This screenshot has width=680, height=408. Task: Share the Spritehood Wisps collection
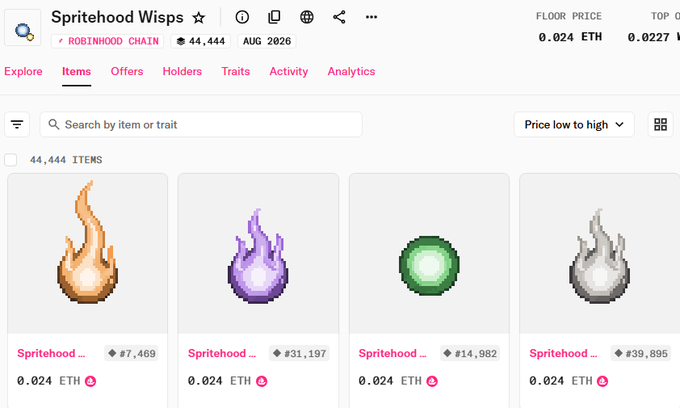339,17
